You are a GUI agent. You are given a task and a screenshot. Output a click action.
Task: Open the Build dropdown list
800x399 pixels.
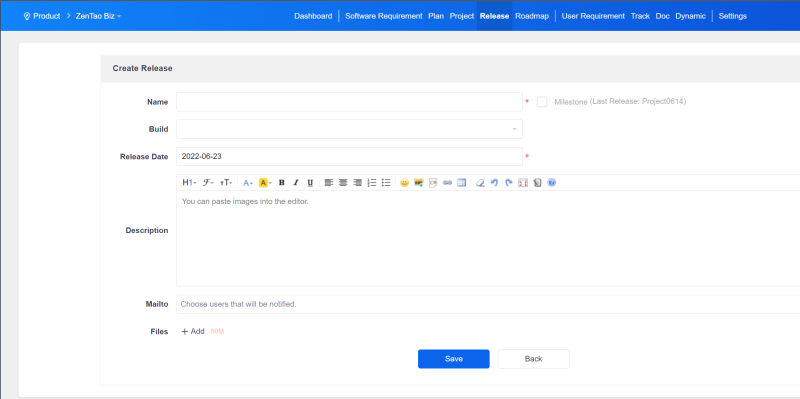[x=349, y=129]
